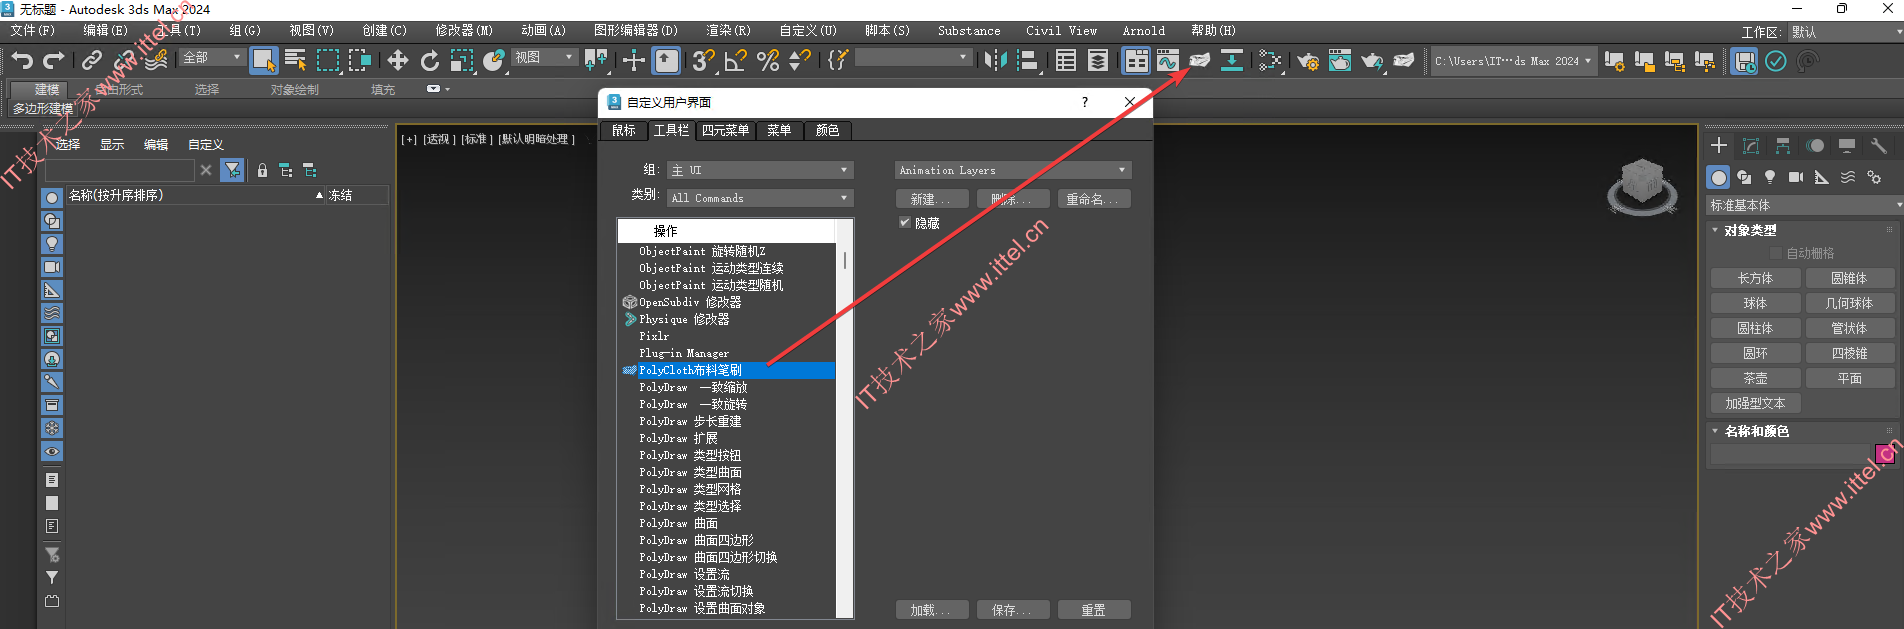1904x629 pixels.
Task: Pick the Select and Scale tool
Action: pyautogui.click(x=462, y=61)
